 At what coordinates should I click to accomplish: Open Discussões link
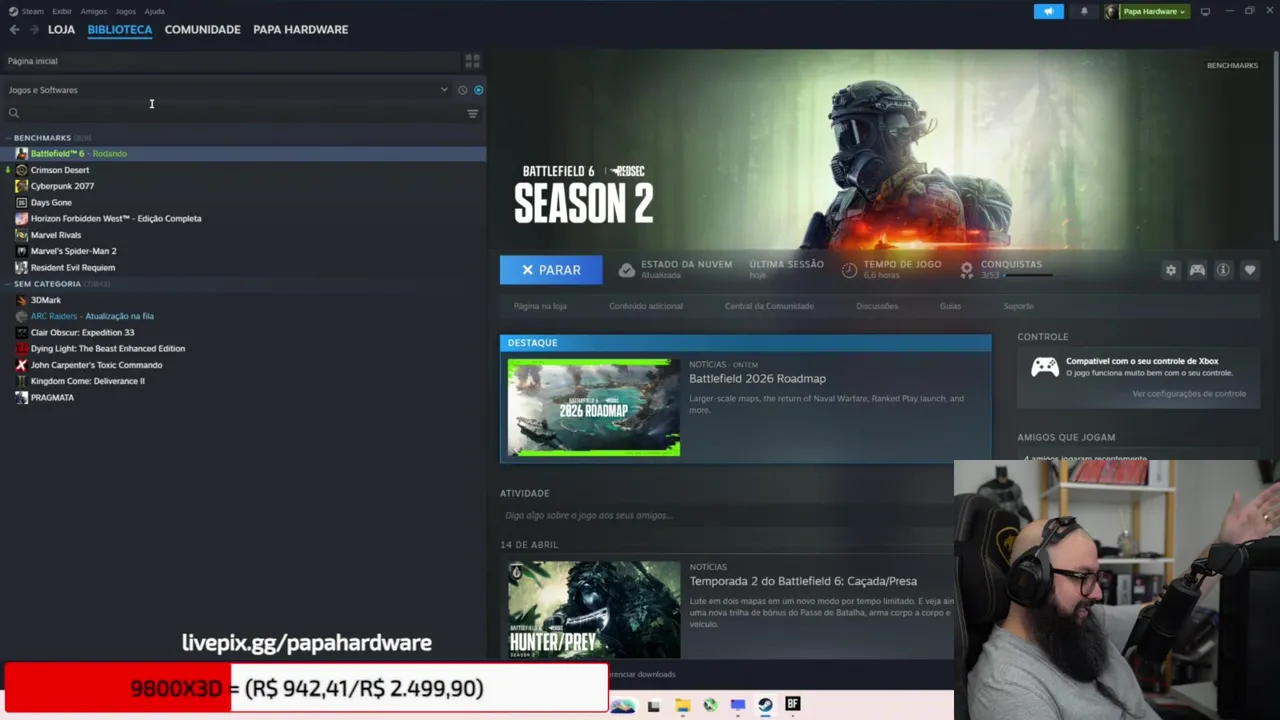(877, 306)
